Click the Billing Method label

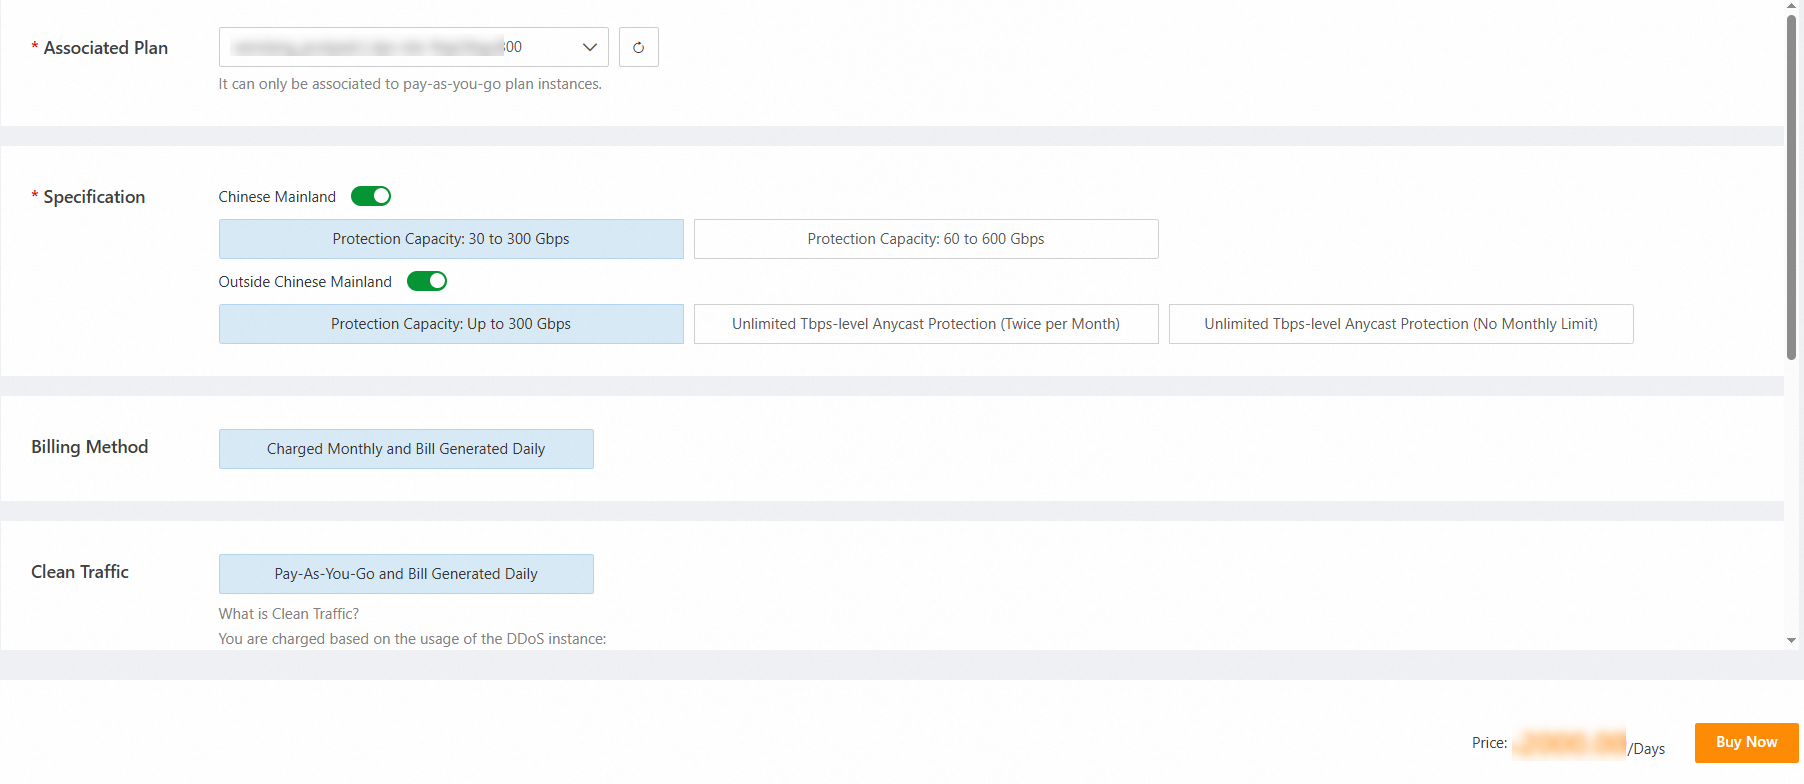(x=90, y=447)
